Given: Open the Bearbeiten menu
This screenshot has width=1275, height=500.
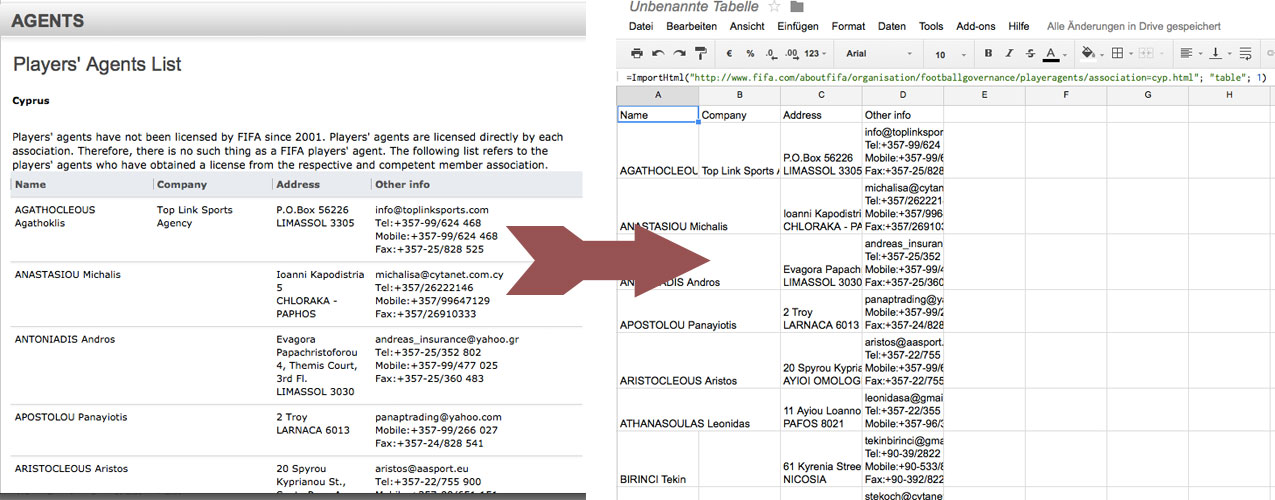Looking at the screenshot, I should point(691,26).
